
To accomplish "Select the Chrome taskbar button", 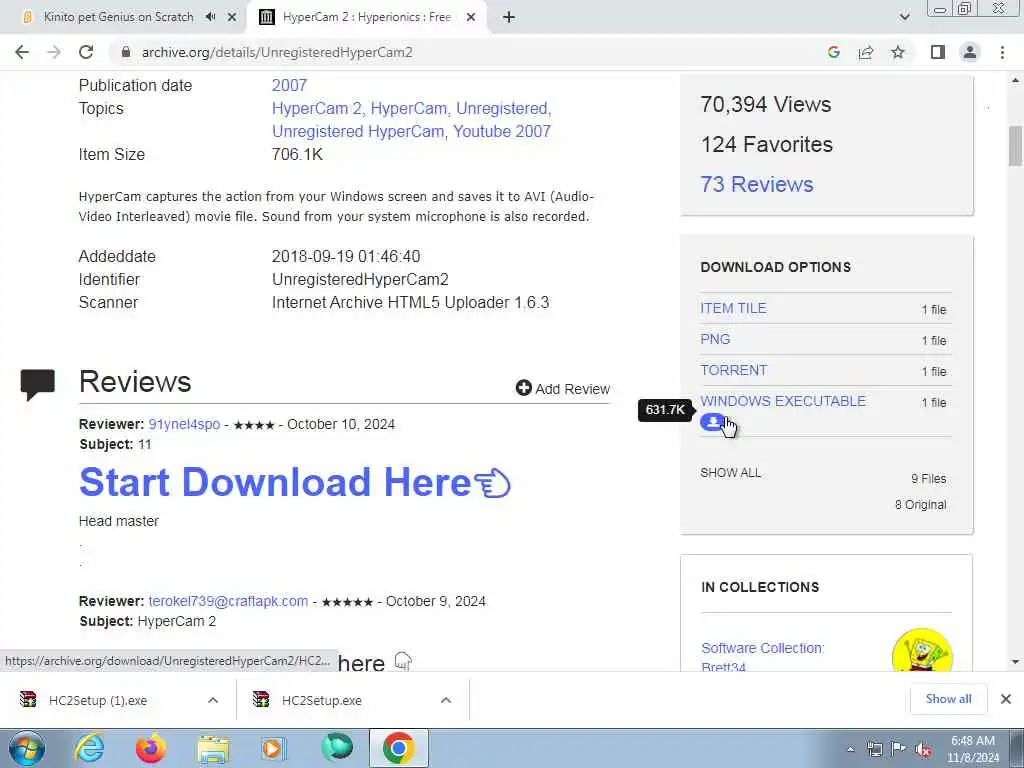I will point(398,748).
